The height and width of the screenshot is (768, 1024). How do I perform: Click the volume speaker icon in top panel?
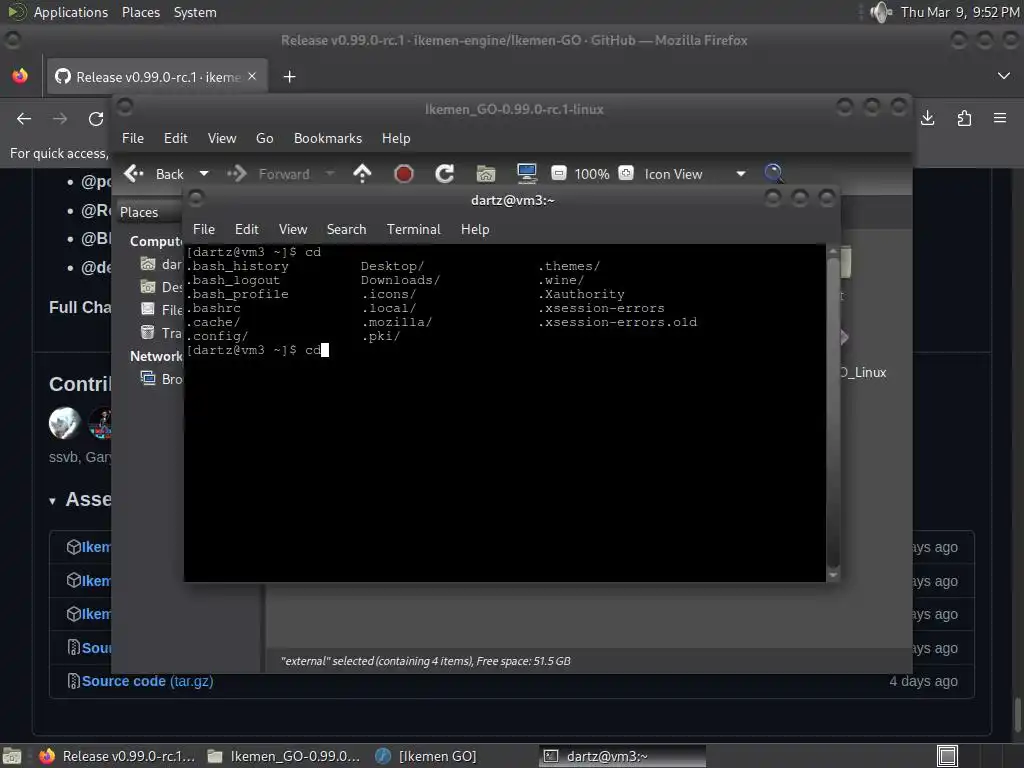pos(881,12)
